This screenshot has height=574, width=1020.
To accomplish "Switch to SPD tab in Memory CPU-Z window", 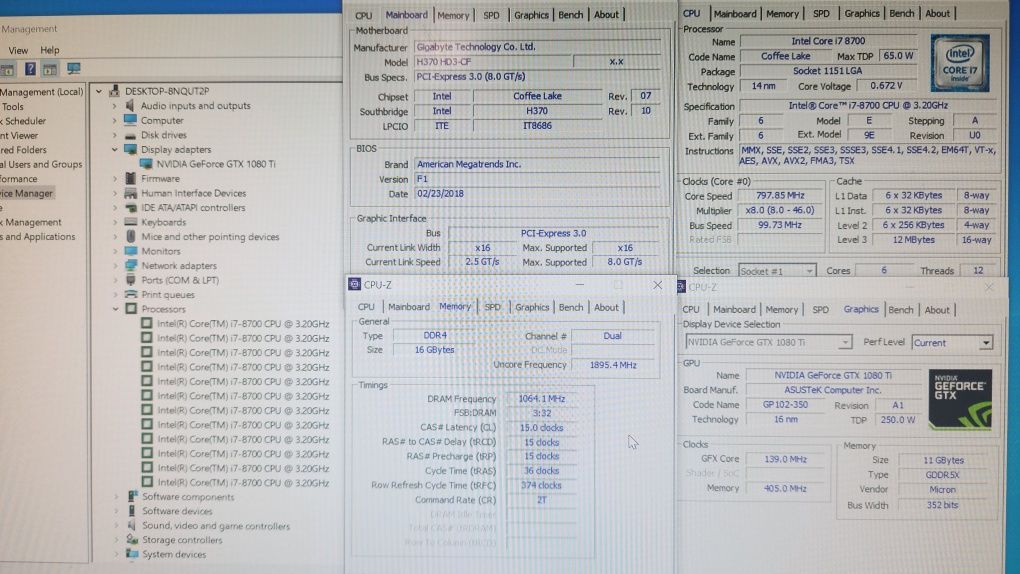I will (492, 307).
